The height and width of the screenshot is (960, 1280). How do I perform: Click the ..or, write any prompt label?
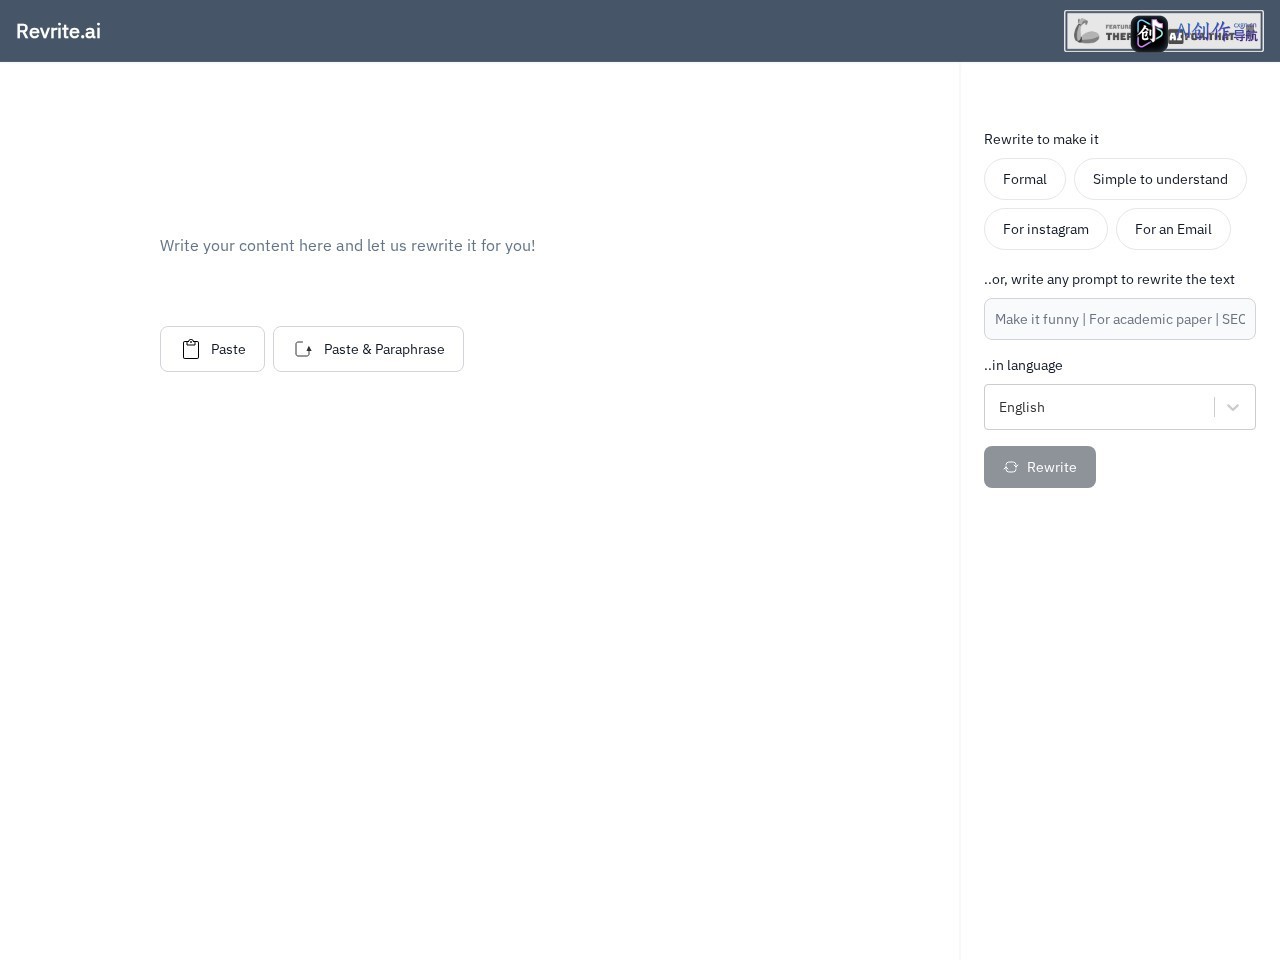pyautogui.click(x=1109, y=279)
